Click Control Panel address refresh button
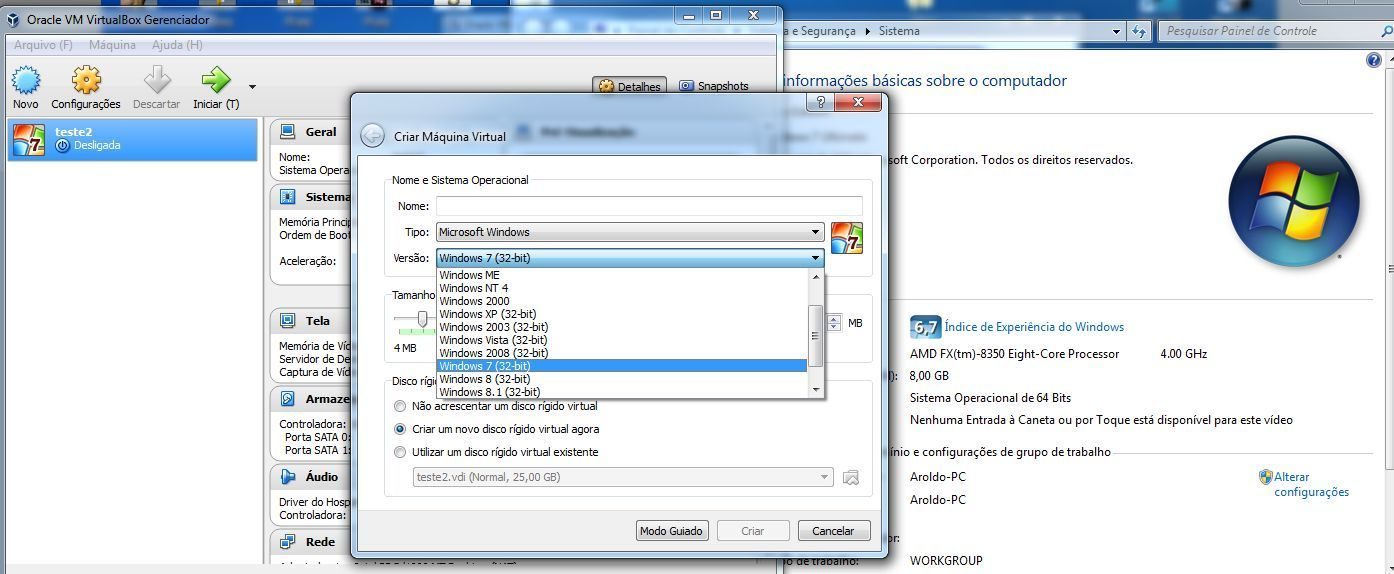 pyautogui.click(x=1140, y=31)
